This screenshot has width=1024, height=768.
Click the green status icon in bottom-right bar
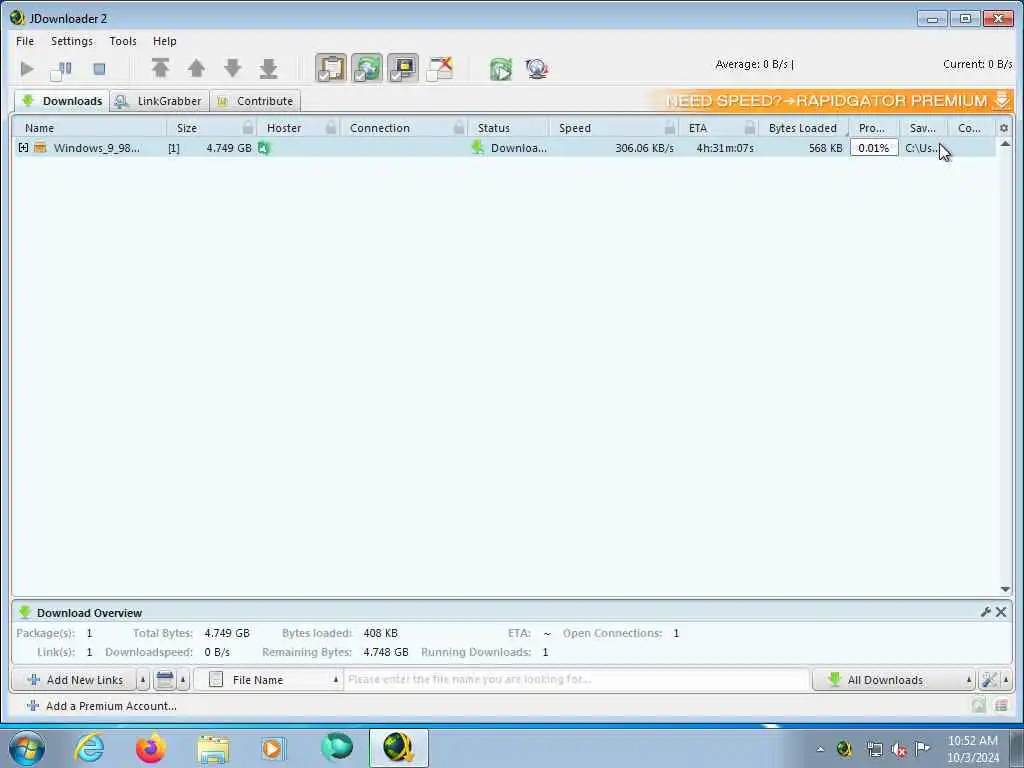(x=978, y=705)
